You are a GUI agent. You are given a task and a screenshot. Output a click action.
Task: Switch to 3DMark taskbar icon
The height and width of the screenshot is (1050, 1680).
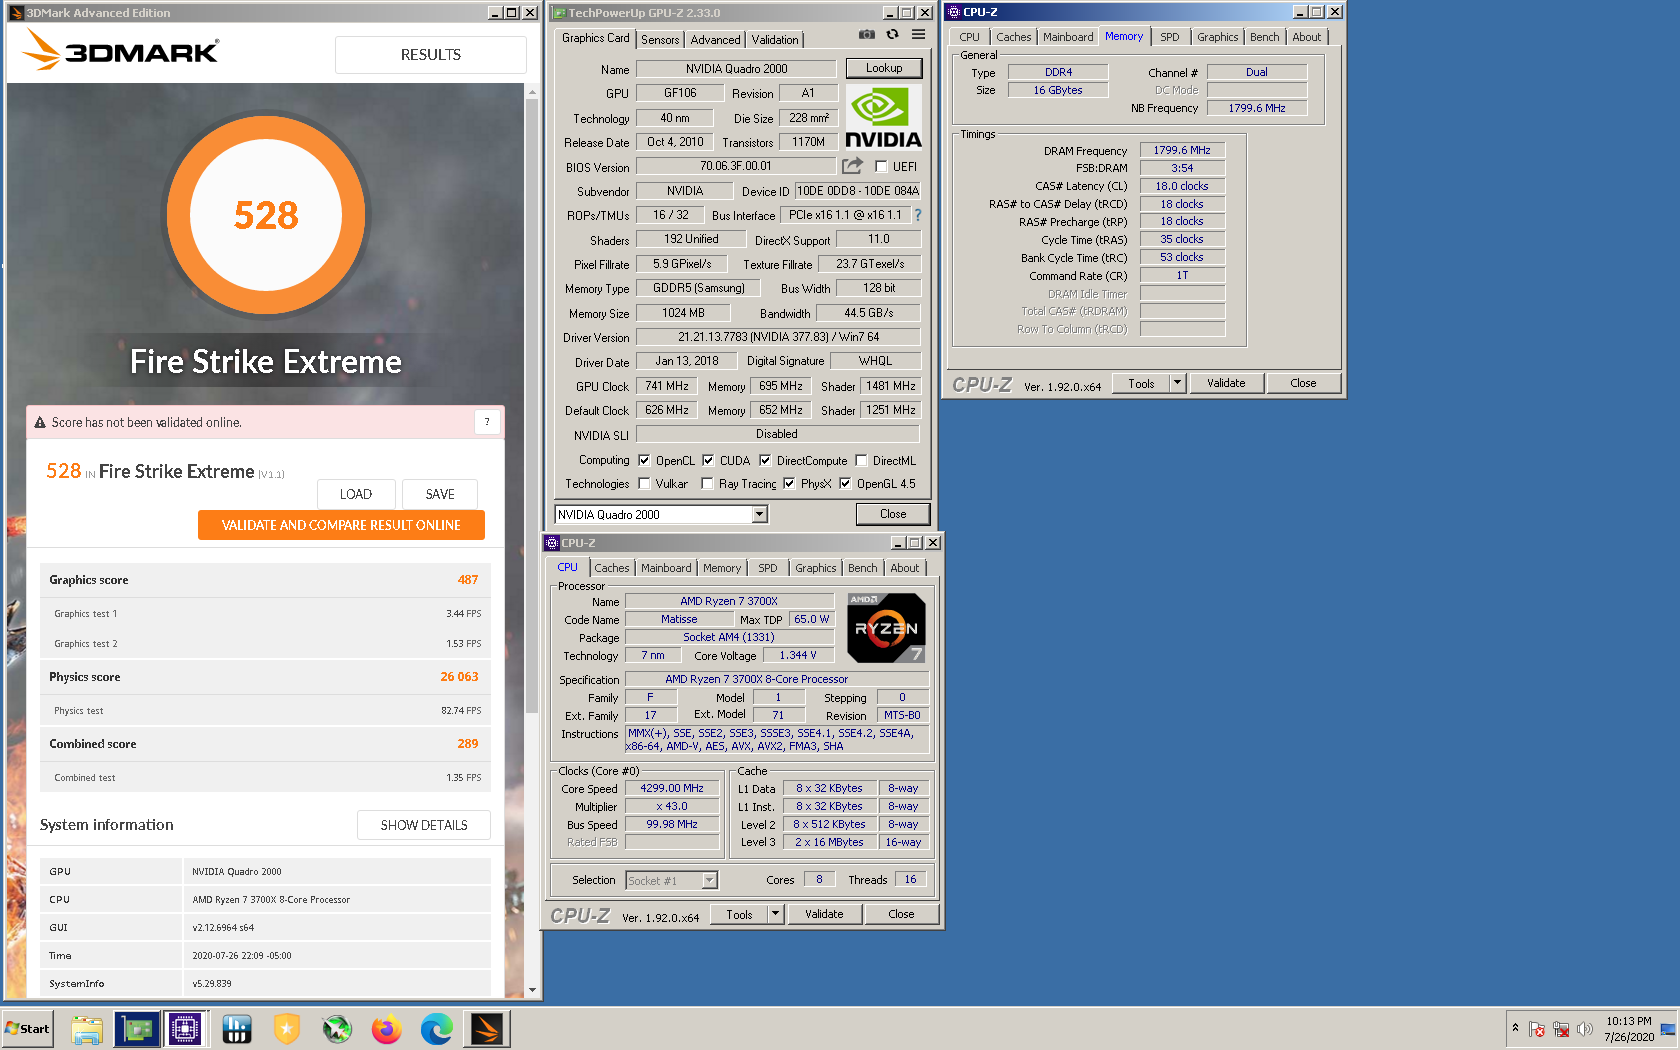coord(487,1029)
